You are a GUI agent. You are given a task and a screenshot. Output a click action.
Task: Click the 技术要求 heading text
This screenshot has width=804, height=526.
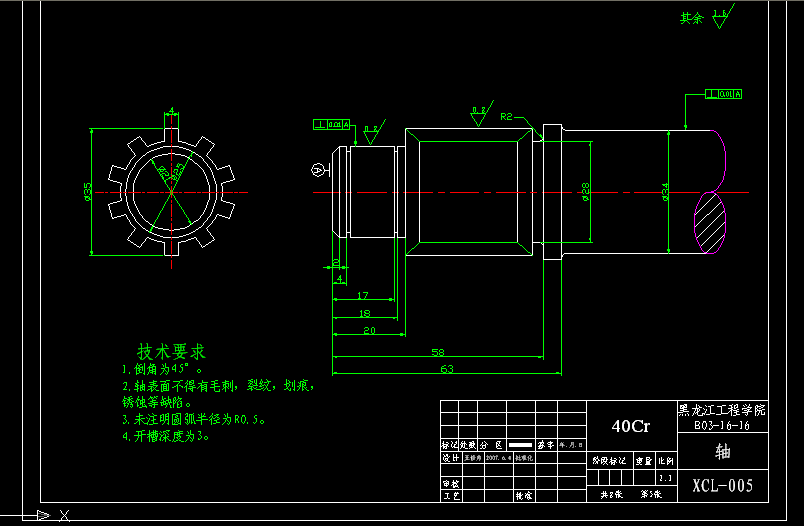coord(171,352)
